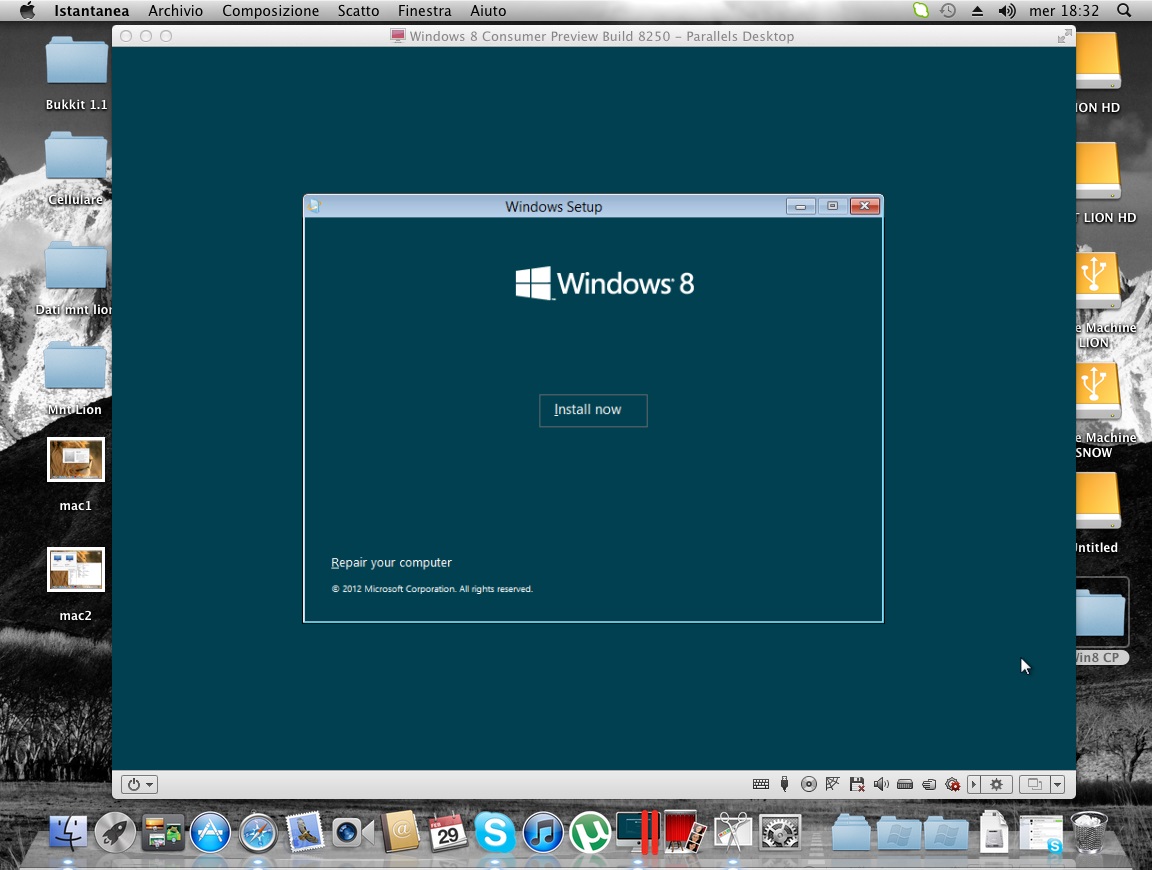Enter full screen for Parallels window
Image resolution: width=1152 pixels, height=870 pixels.
pyautogui.click(x=1064, y=36)
